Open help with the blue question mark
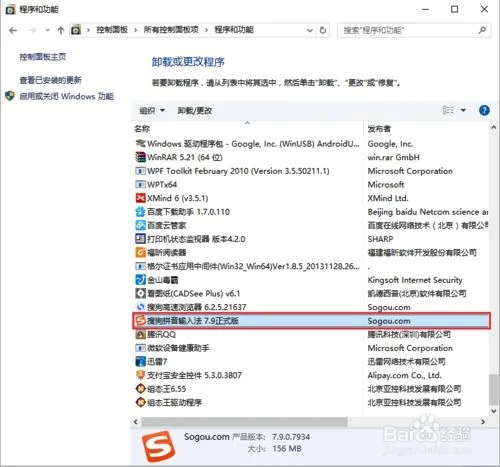 coord(484,110)
